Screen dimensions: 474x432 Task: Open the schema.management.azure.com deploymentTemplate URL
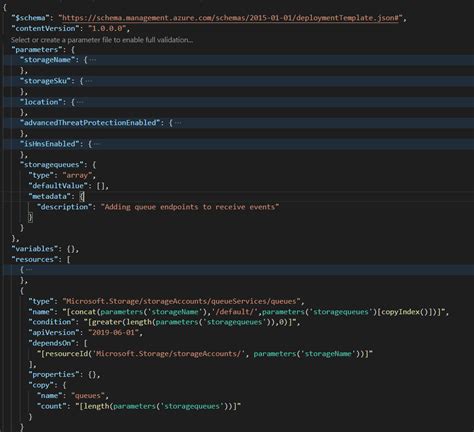(230, 18)
